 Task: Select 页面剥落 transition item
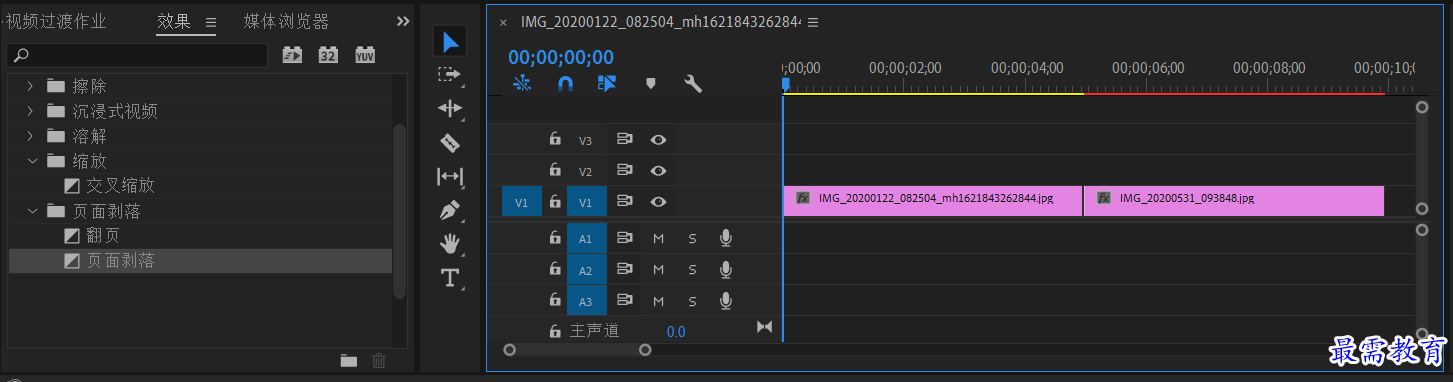[120, 261]
